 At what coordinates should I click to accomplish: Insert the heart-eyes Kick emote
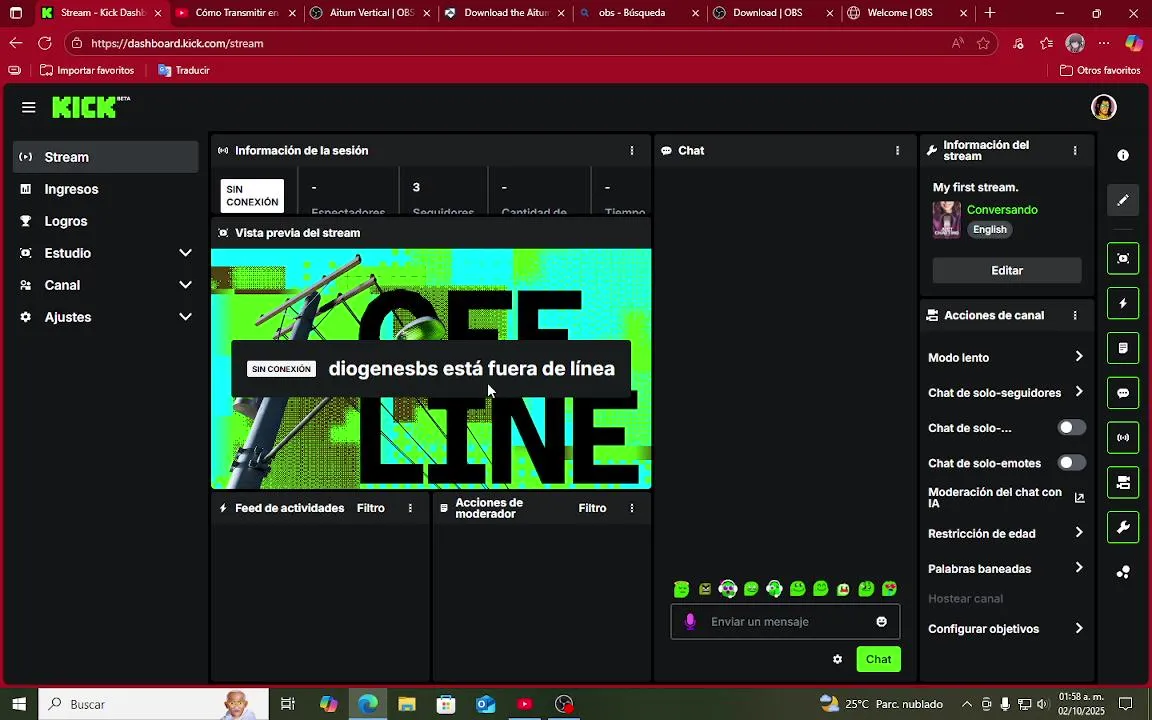click(890, 588)
